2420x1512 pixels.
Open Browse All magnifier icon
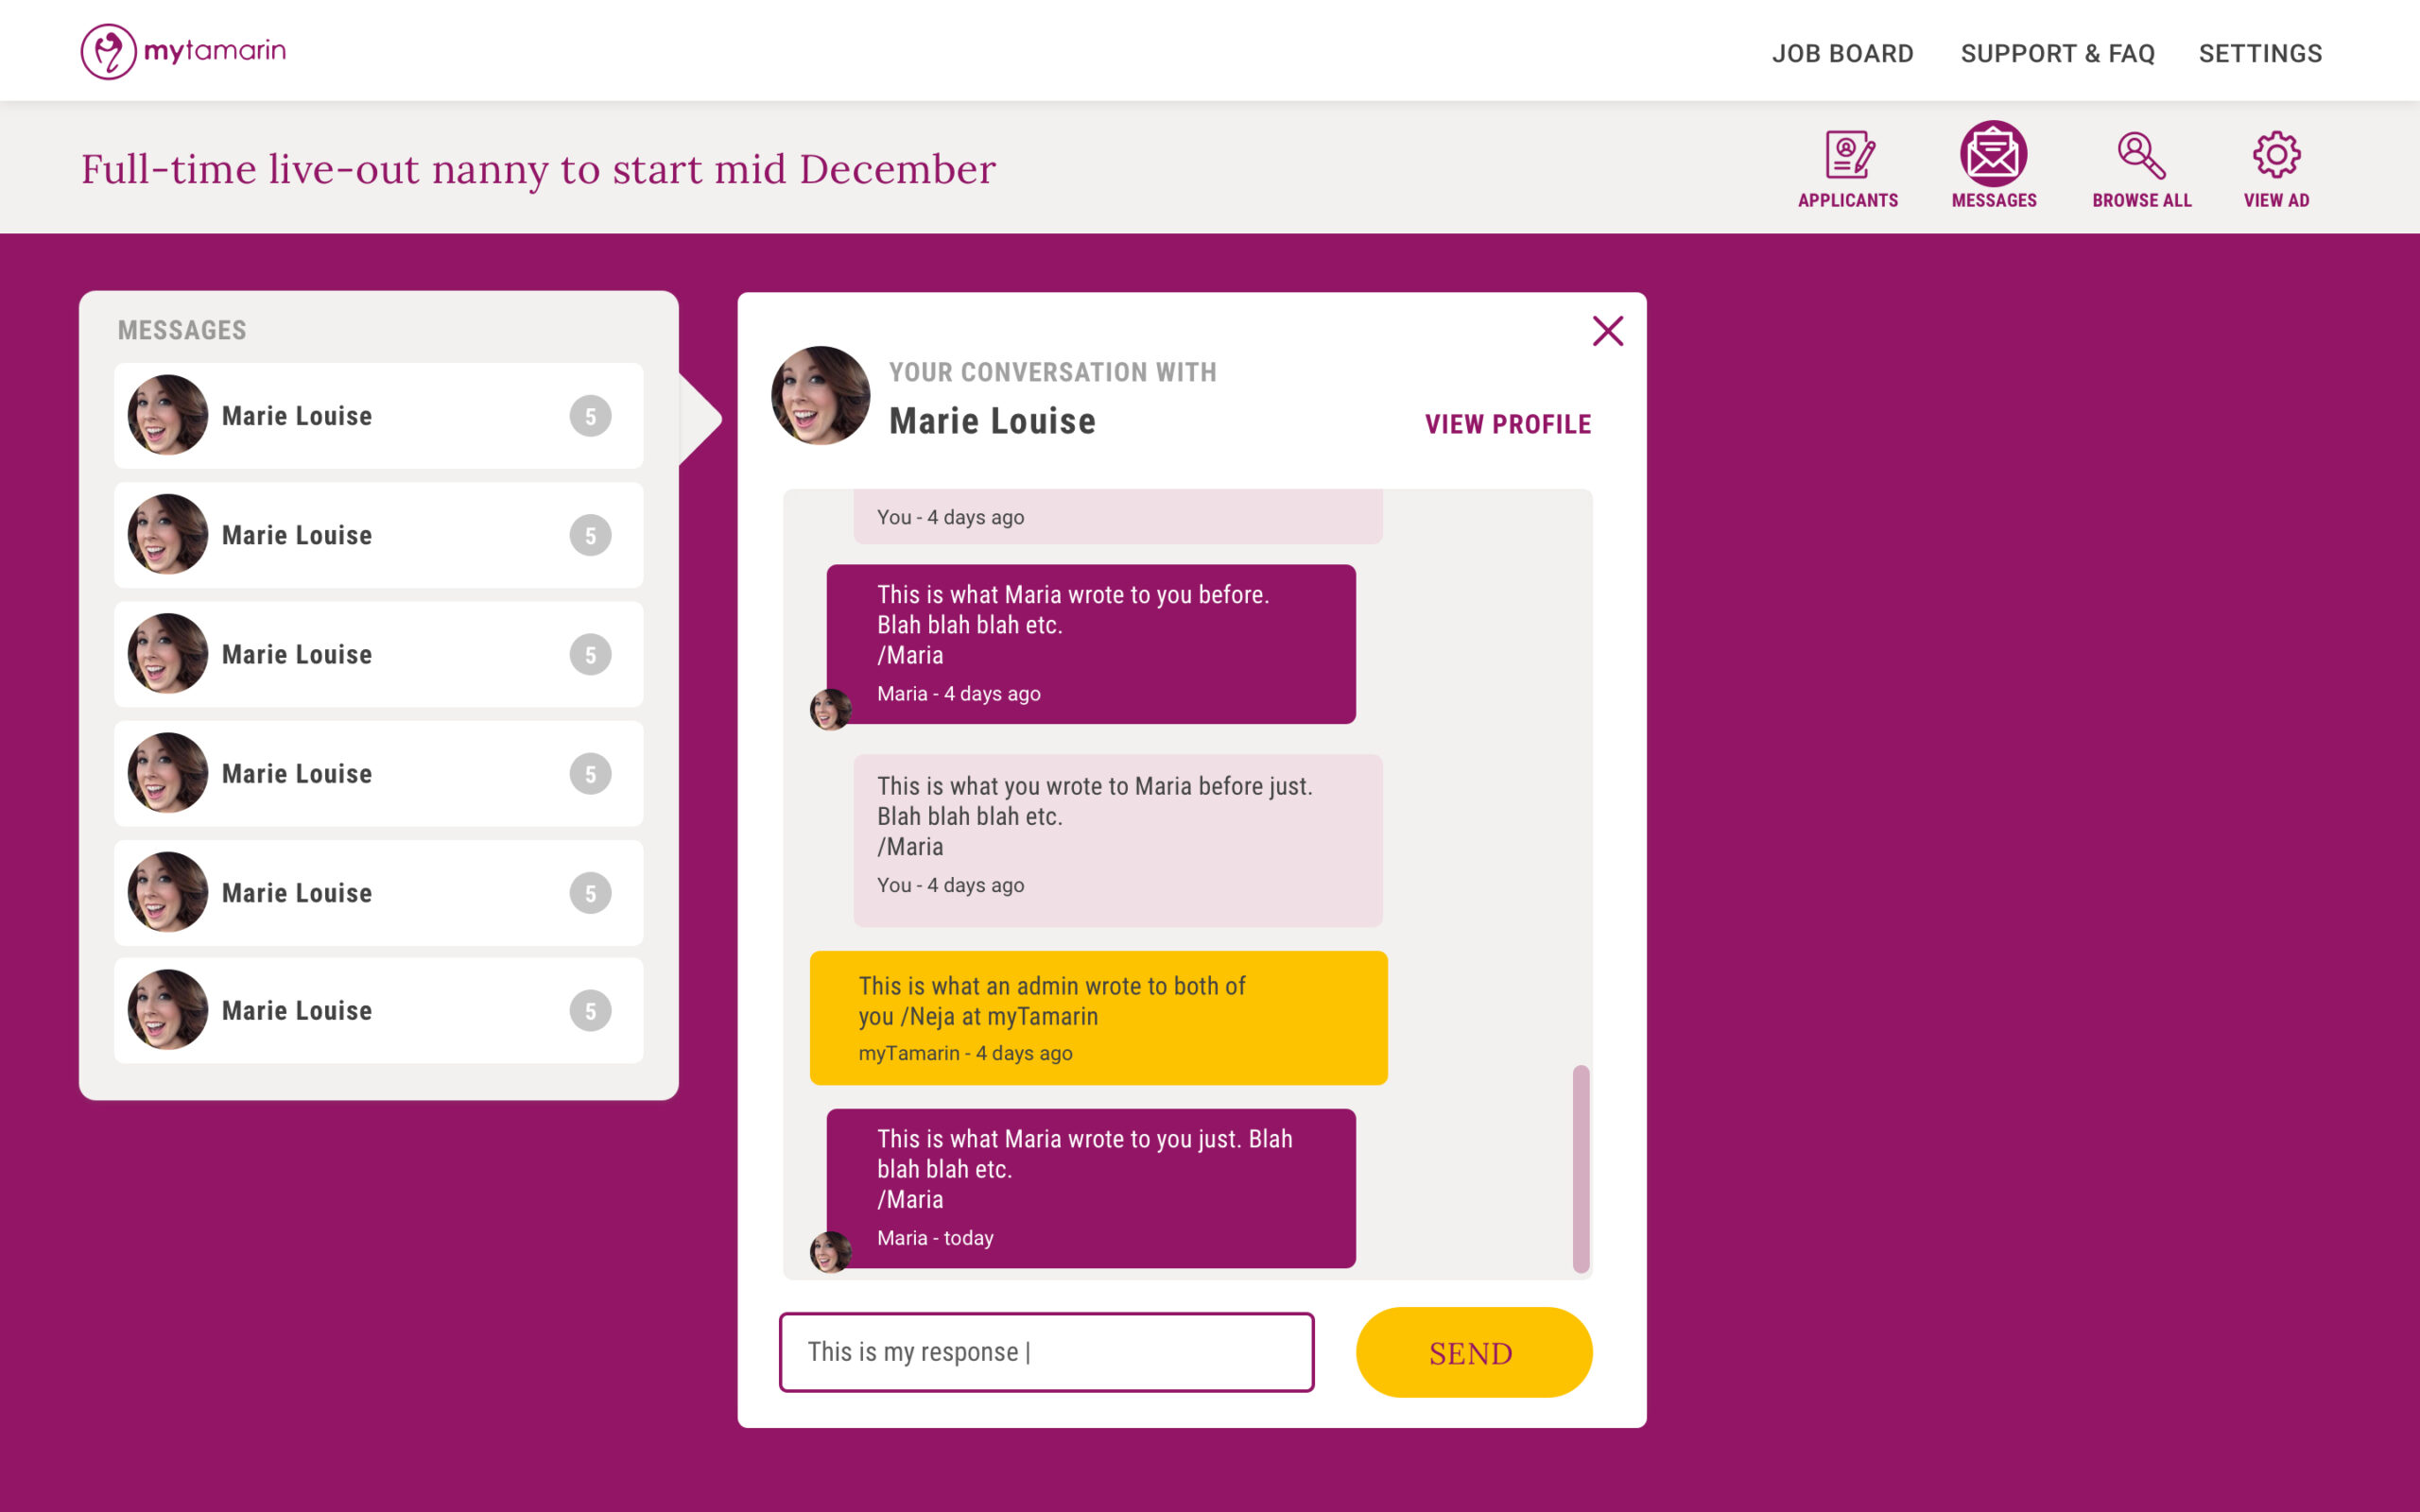tap(2141, 156)
